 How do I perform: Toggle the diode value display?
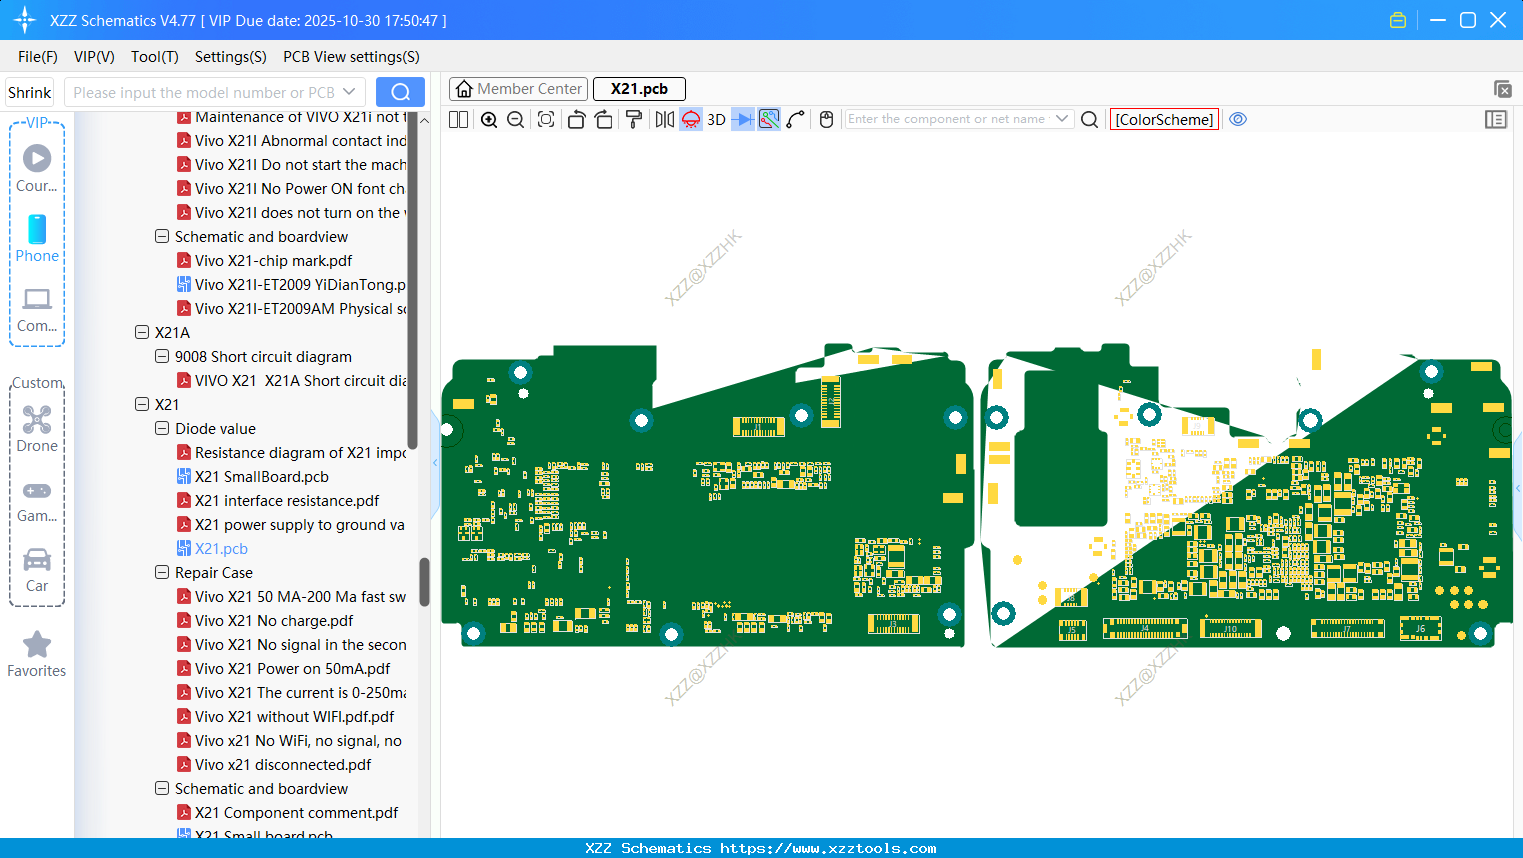[743, 120]
